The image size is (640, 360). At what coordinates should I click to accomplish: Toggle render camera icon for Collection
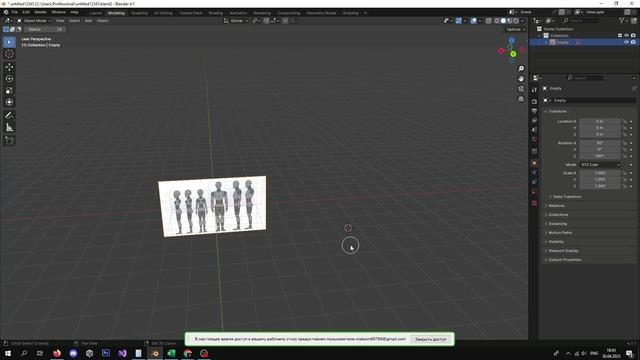(633, 36)
